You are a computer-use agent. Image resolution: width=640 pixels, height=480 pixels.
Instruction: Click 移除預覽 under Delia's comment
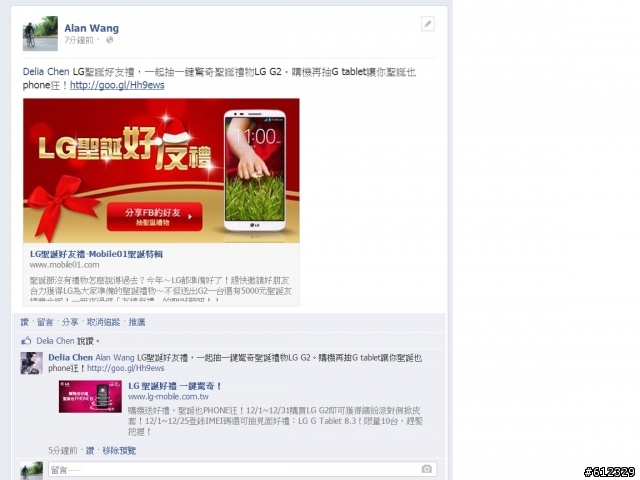119,451
